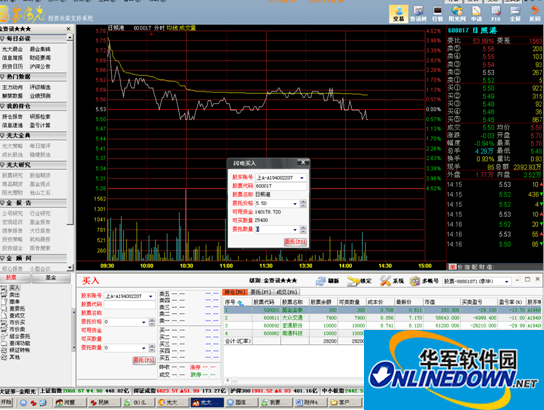Click the 全屏 fullscreen toolbar icon
Image resolution: width=544 pixels, height=410 pixels.
pos(515,14)
